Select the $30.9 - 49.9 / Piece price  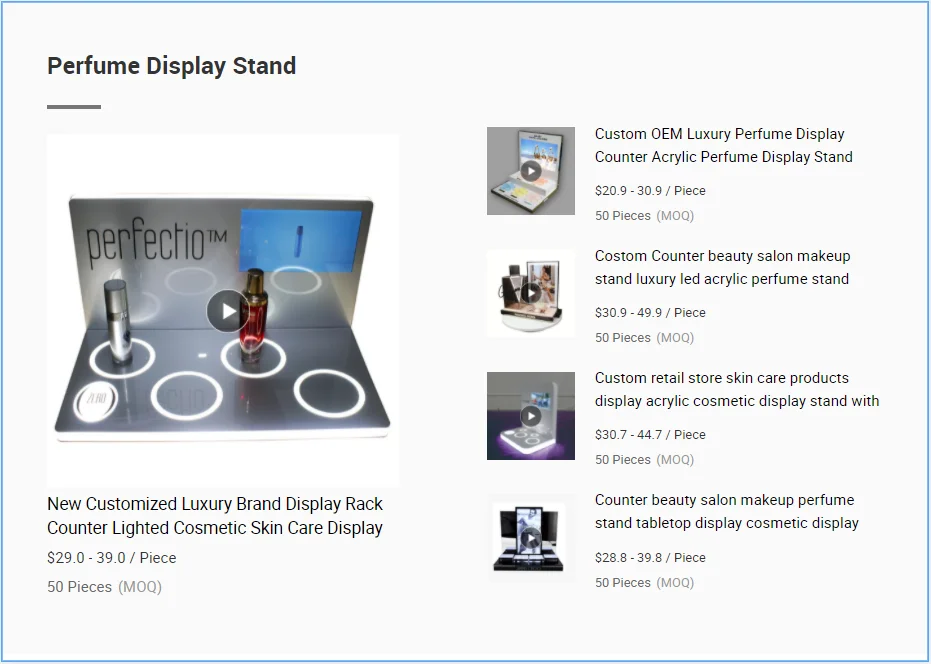click(x=650, y=312)
